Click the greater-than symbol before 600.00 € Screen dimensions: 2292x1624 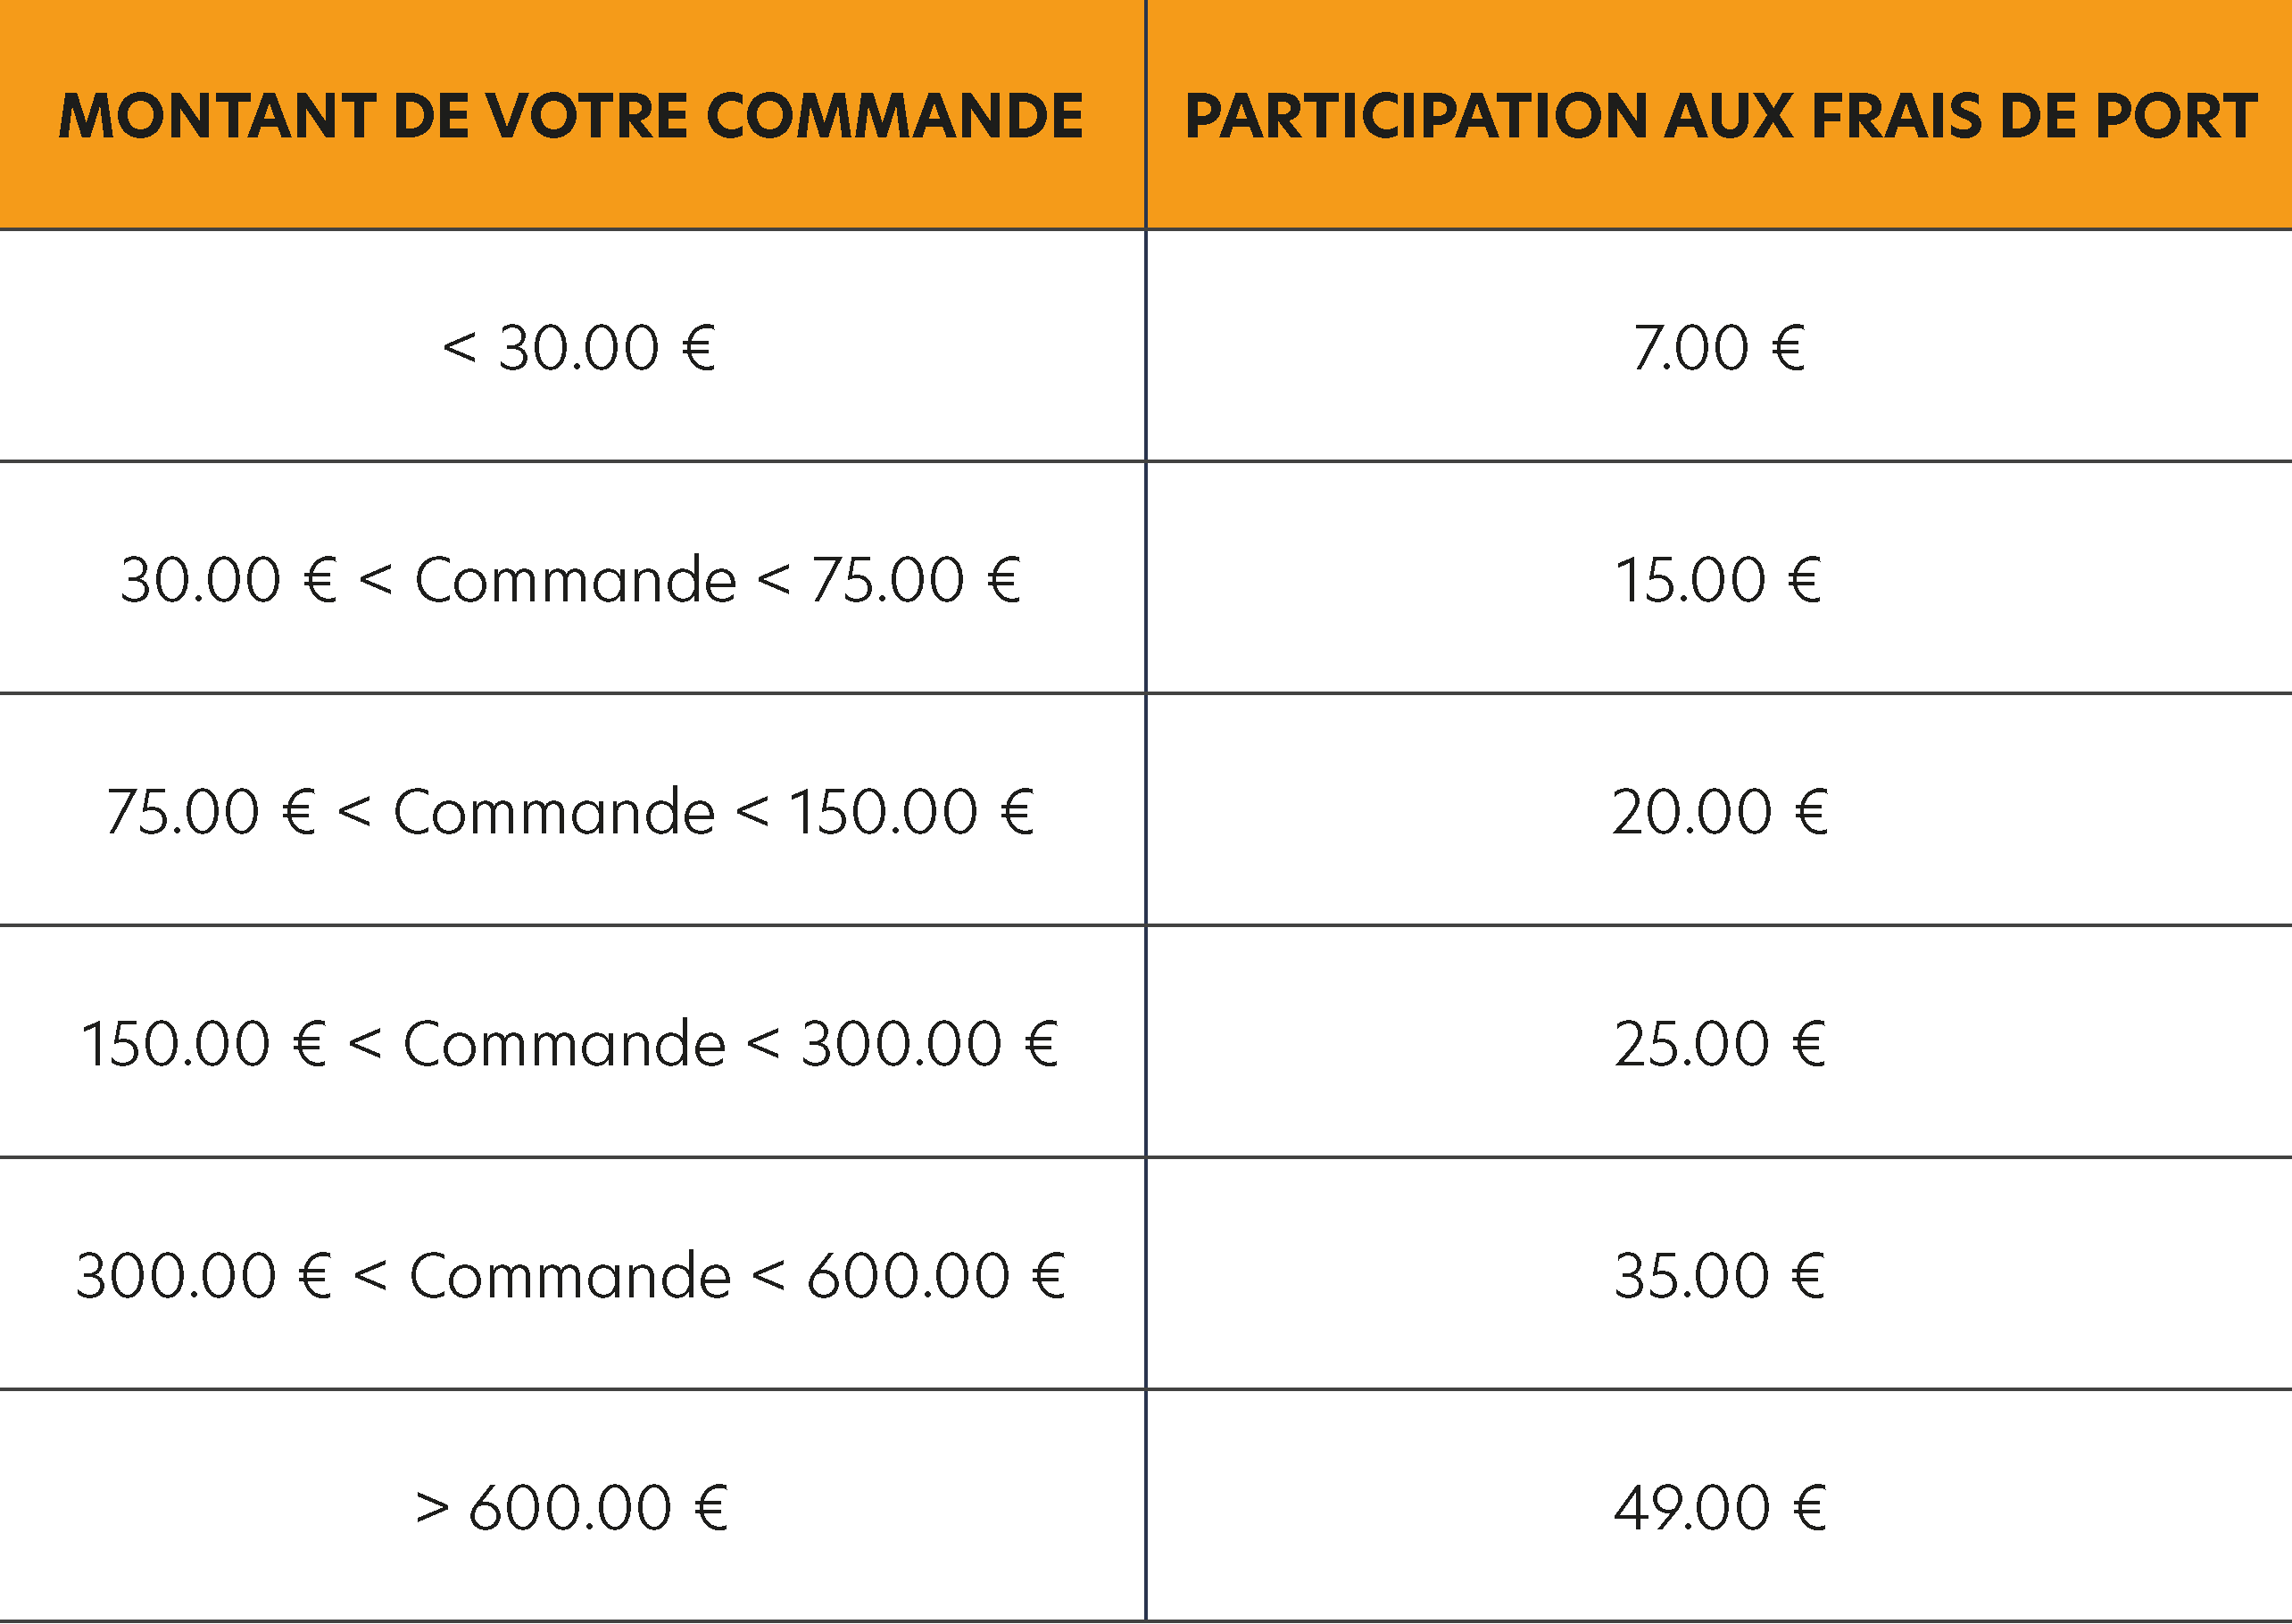(432, 1508)
